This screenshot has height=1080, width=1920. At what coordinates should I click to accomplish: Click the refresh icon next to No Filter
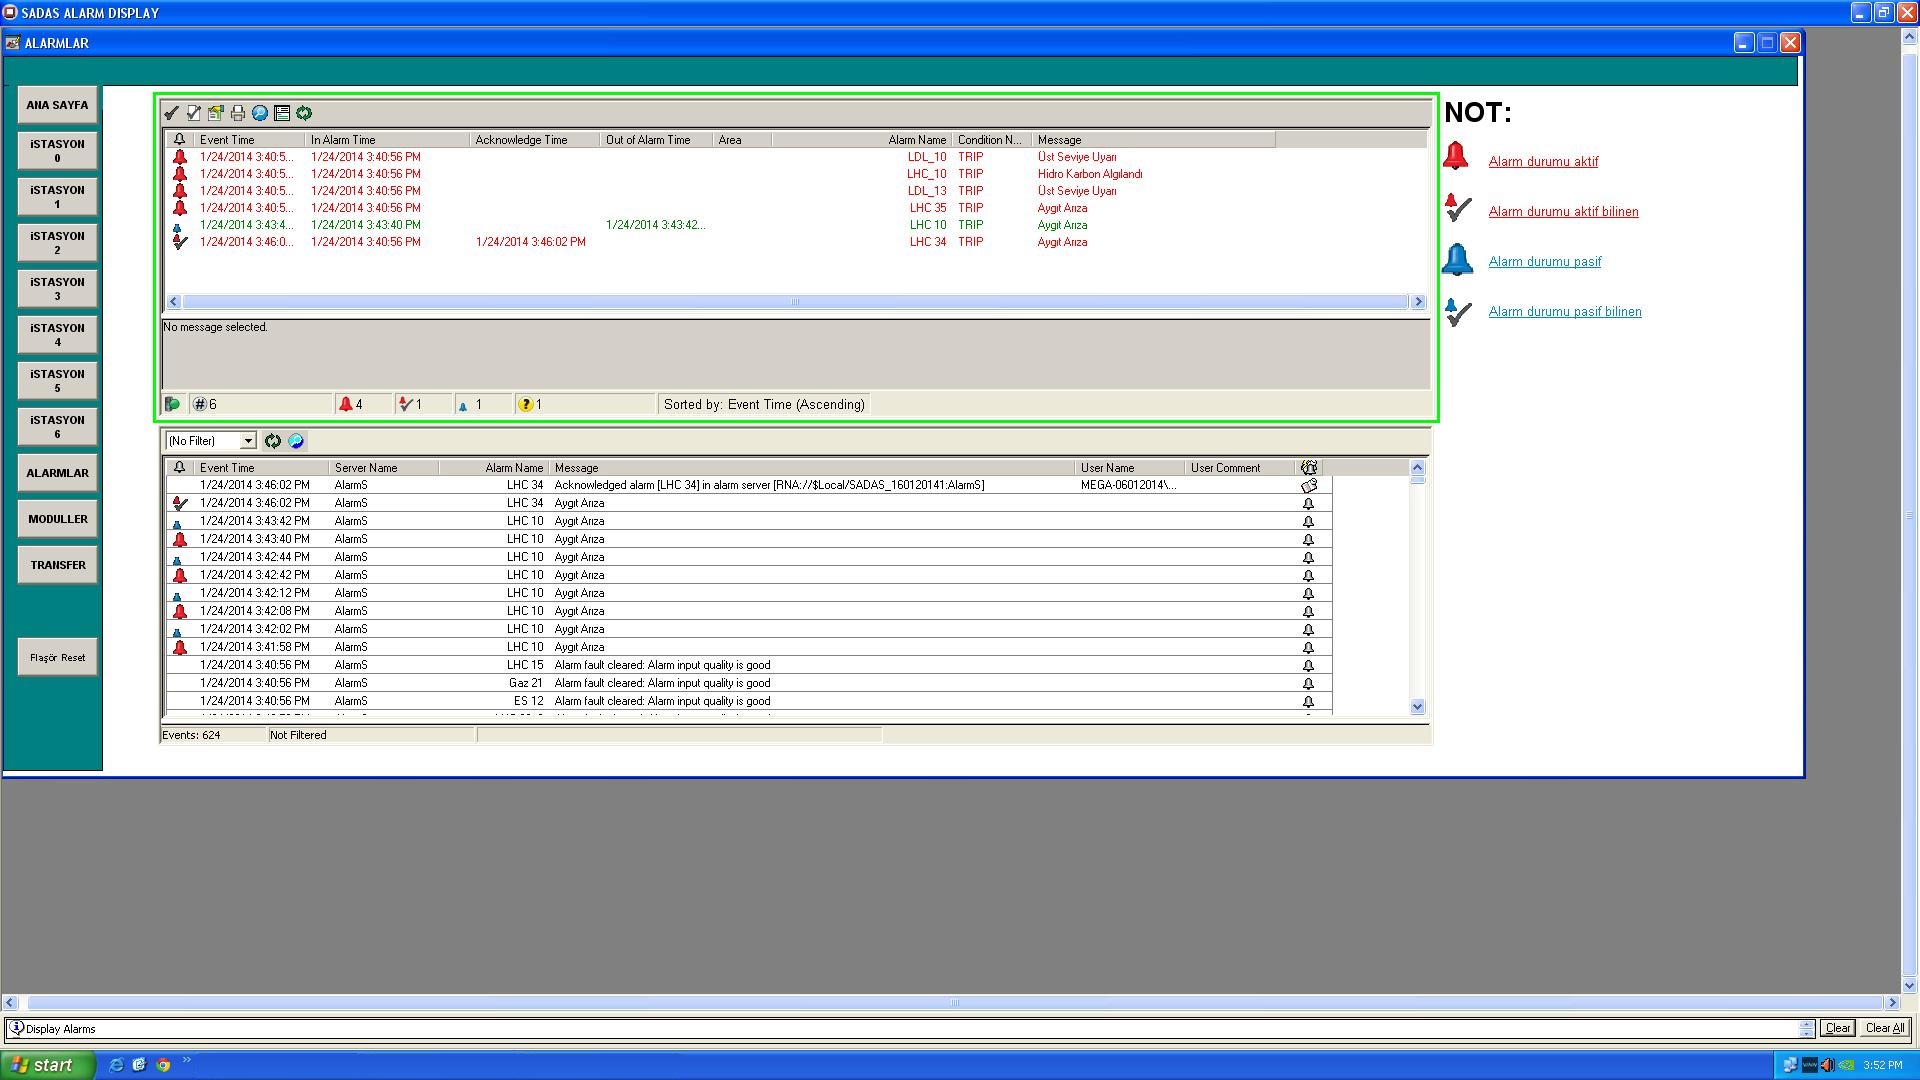[273, 441]
